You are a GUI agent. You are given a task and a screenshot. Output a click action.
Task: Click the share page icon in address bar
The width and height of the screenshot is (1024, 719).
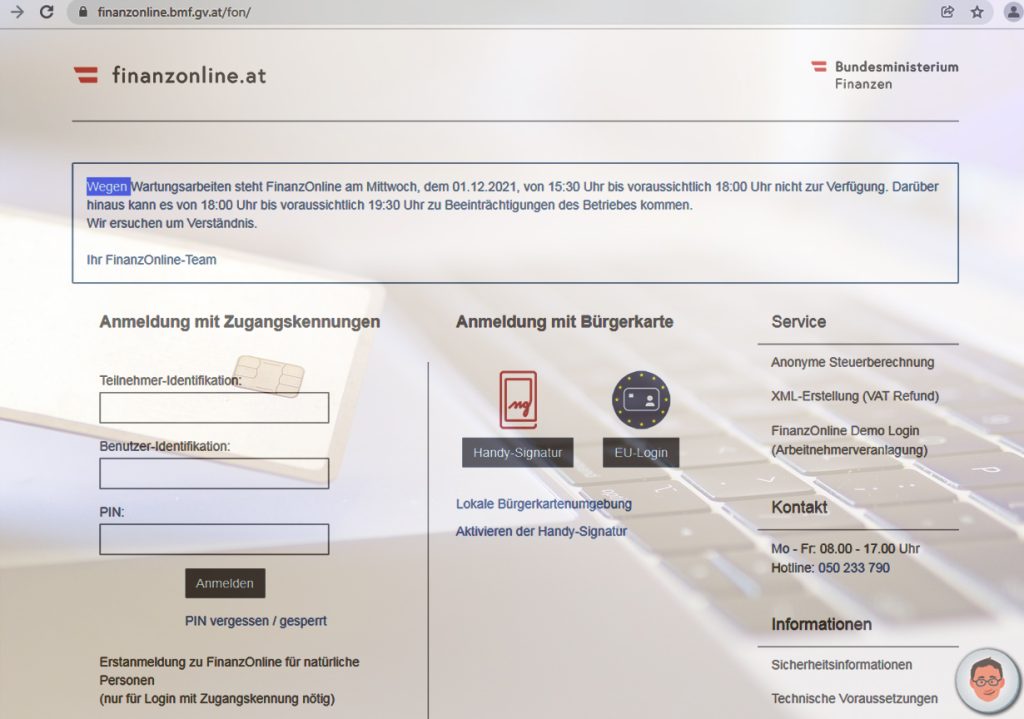click(x=947, y=12)
